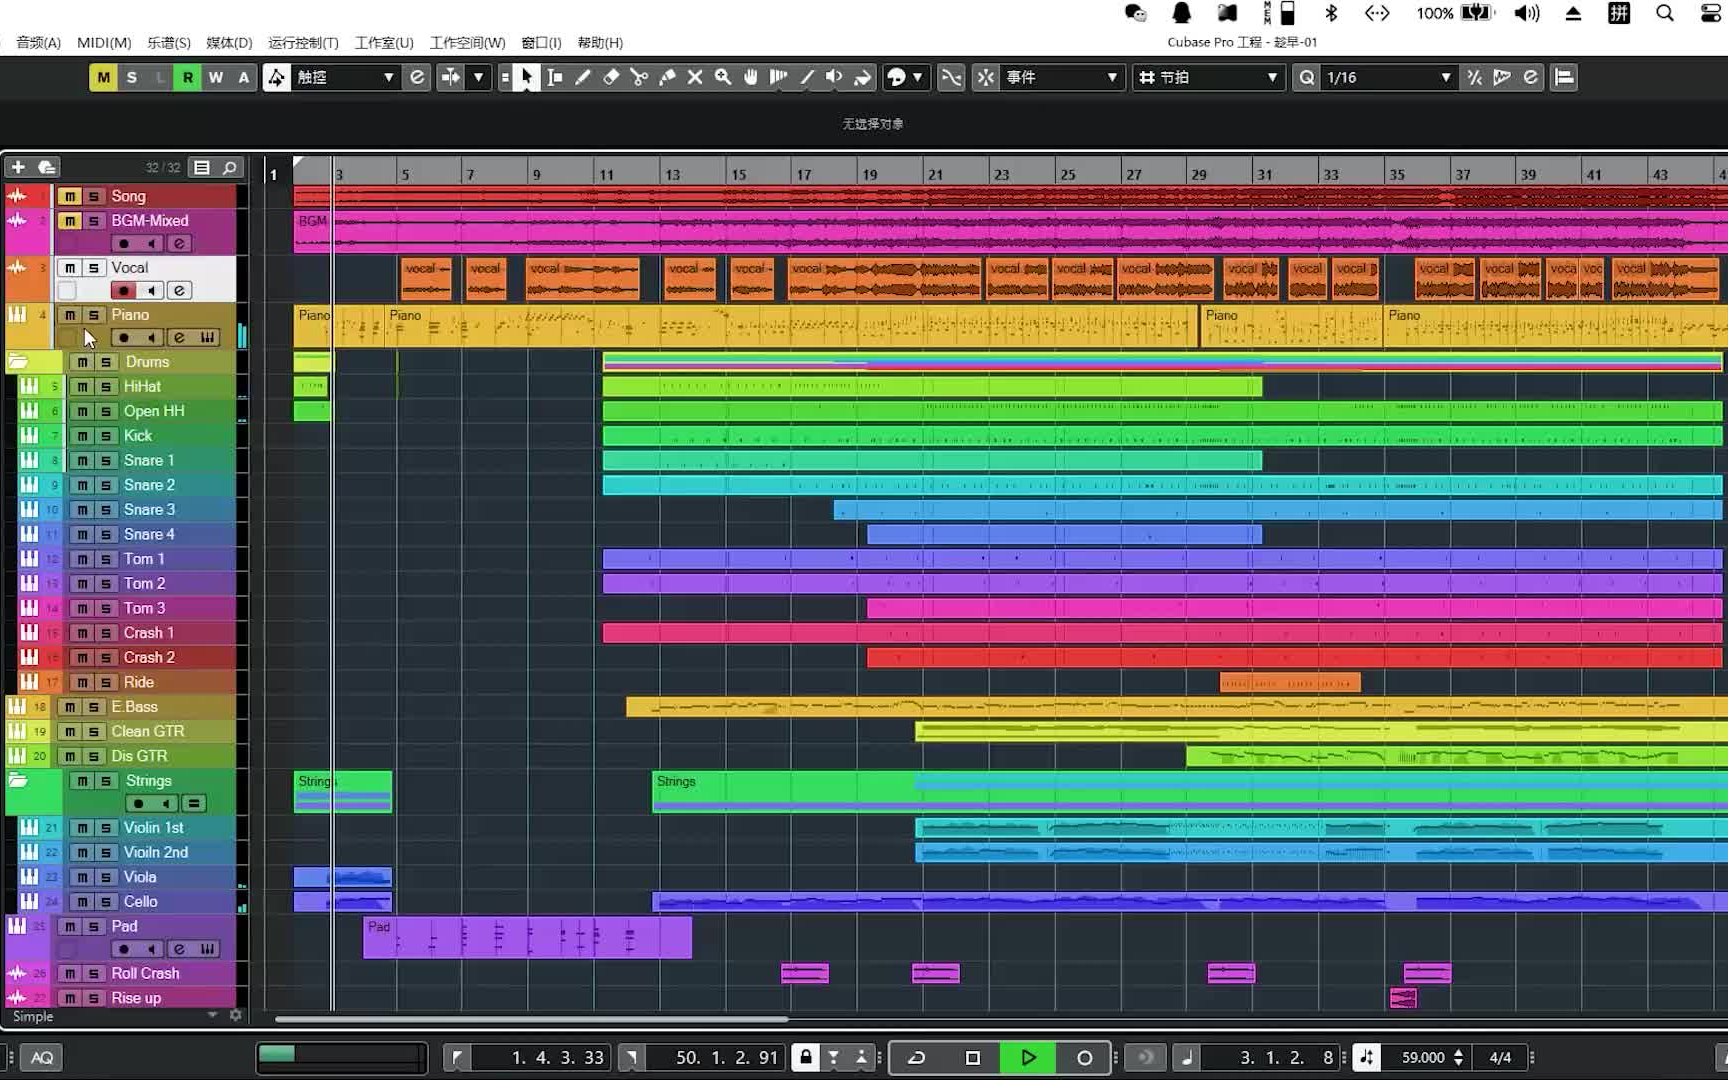Open the 媒体(D) menu
Screen dimensions: 1728x1080
point(229,42)
